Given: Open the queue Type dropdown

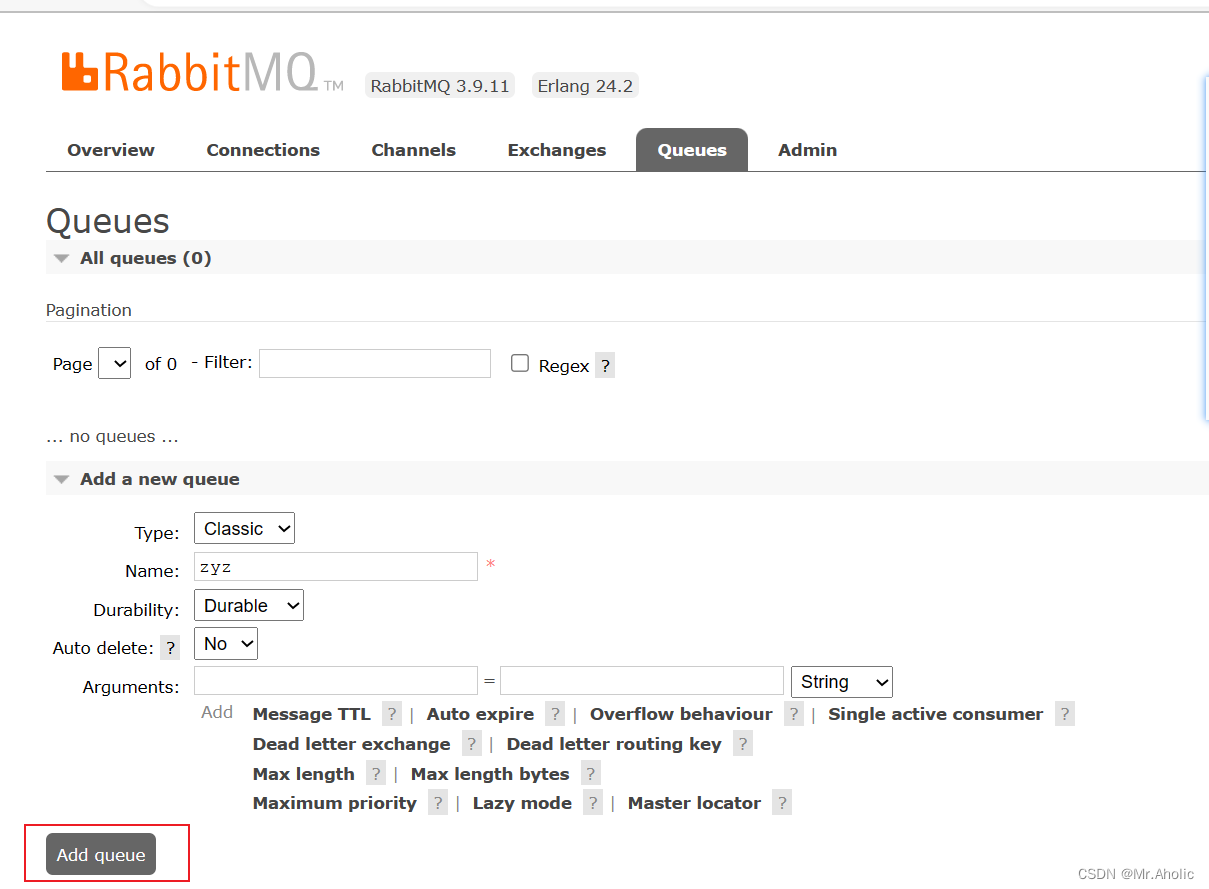Looking at the screenshot, I should (x=244, y=528).
